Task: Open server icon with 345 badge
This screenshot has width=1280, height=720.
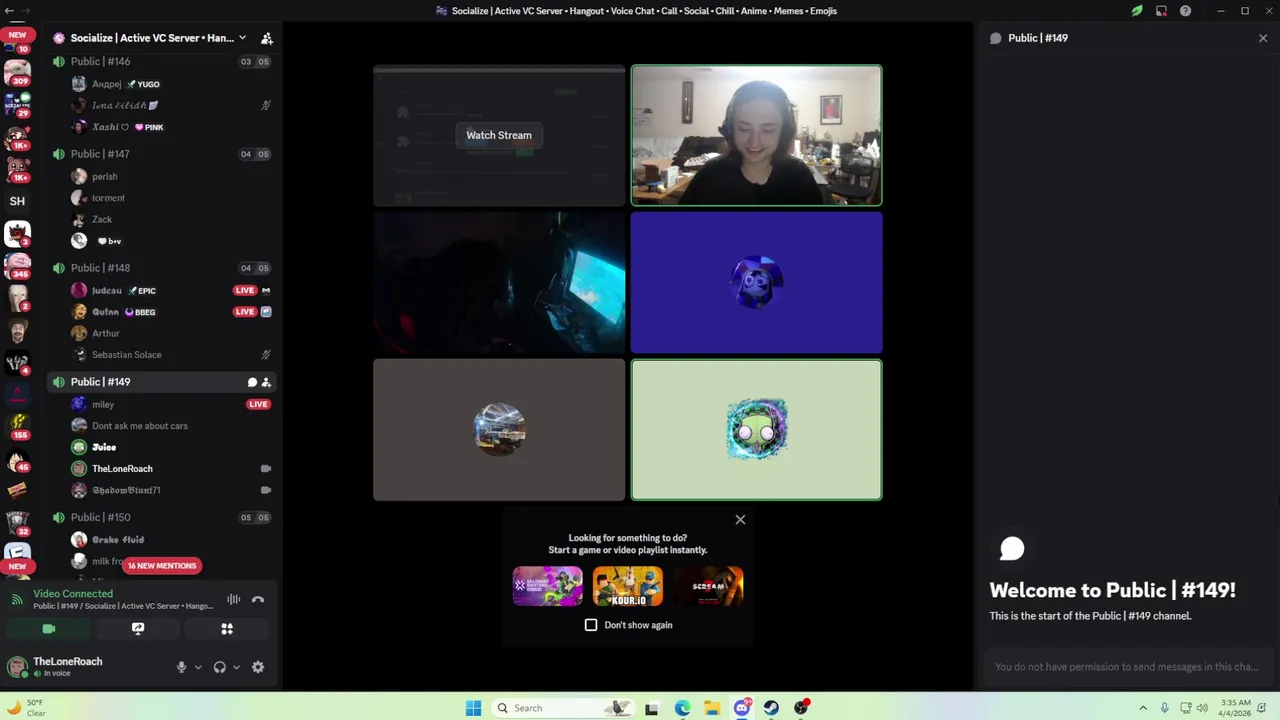Action: tap(17, 265)
